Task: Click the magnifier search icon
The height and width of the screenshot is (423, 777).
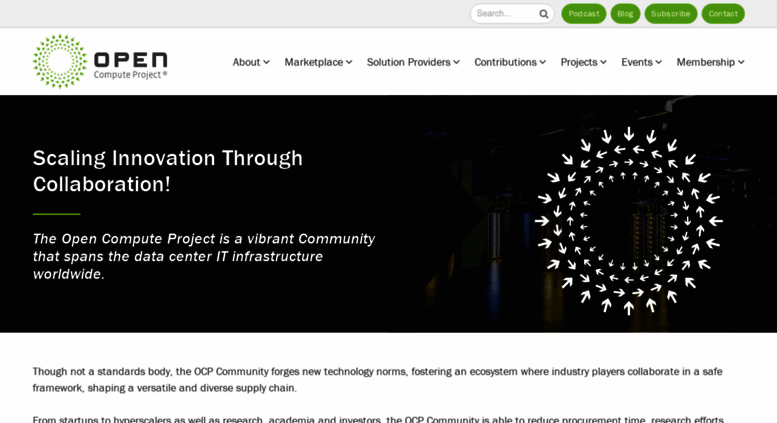Action: (x=544, y=14)
